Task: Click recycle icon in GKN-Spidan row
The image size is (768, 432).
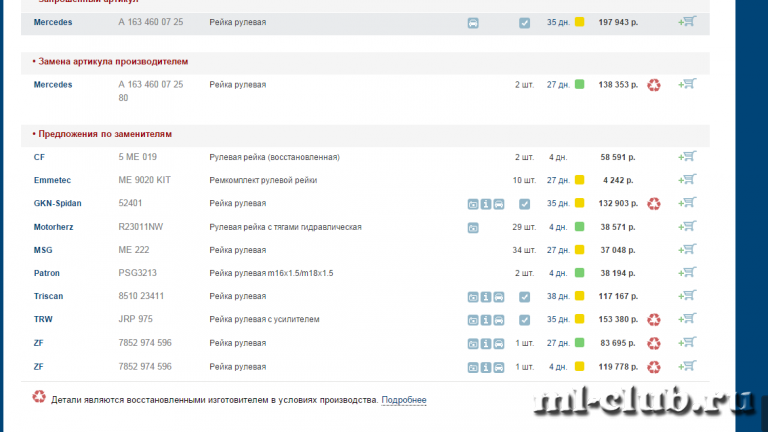Action: 654,204
